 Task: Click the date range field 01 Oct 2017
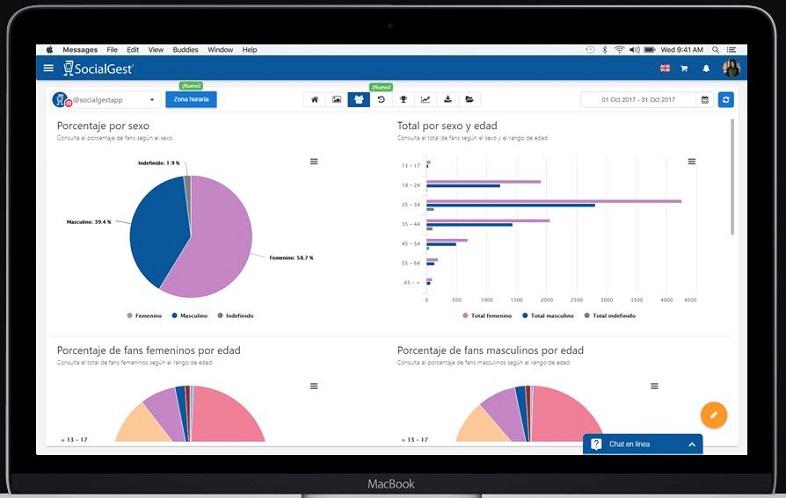638,99
